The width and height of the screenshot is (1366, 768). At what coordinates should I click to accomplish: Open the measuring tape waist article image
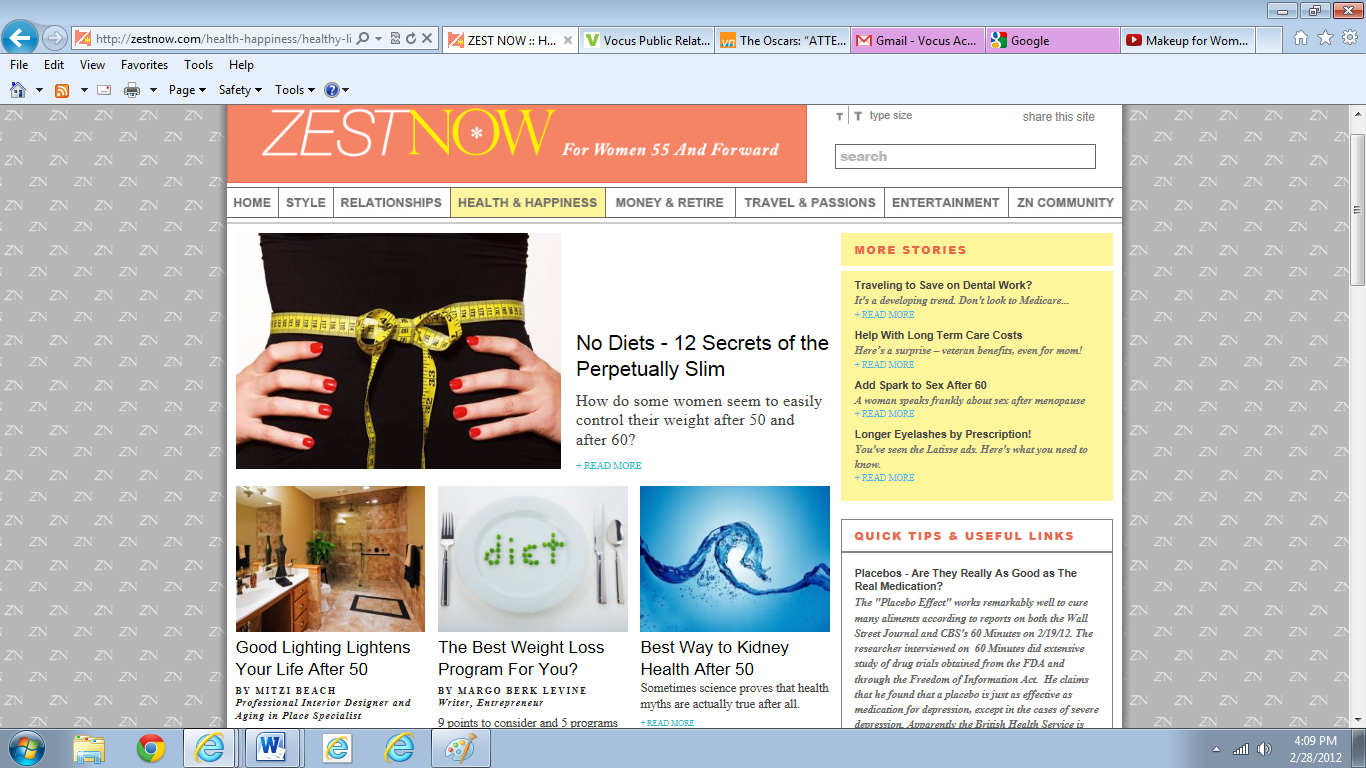pyautogui.click(x=398, y=351)
